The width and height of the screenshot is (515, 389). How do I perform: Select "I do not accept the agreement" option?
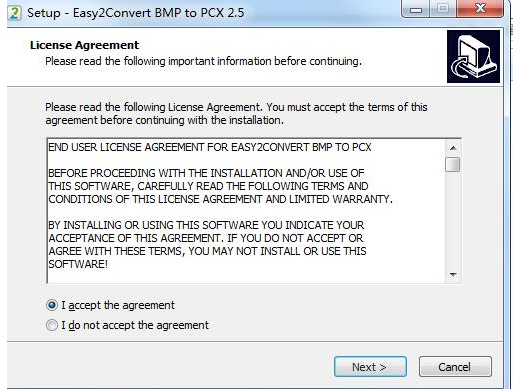[x=52, y=325]
